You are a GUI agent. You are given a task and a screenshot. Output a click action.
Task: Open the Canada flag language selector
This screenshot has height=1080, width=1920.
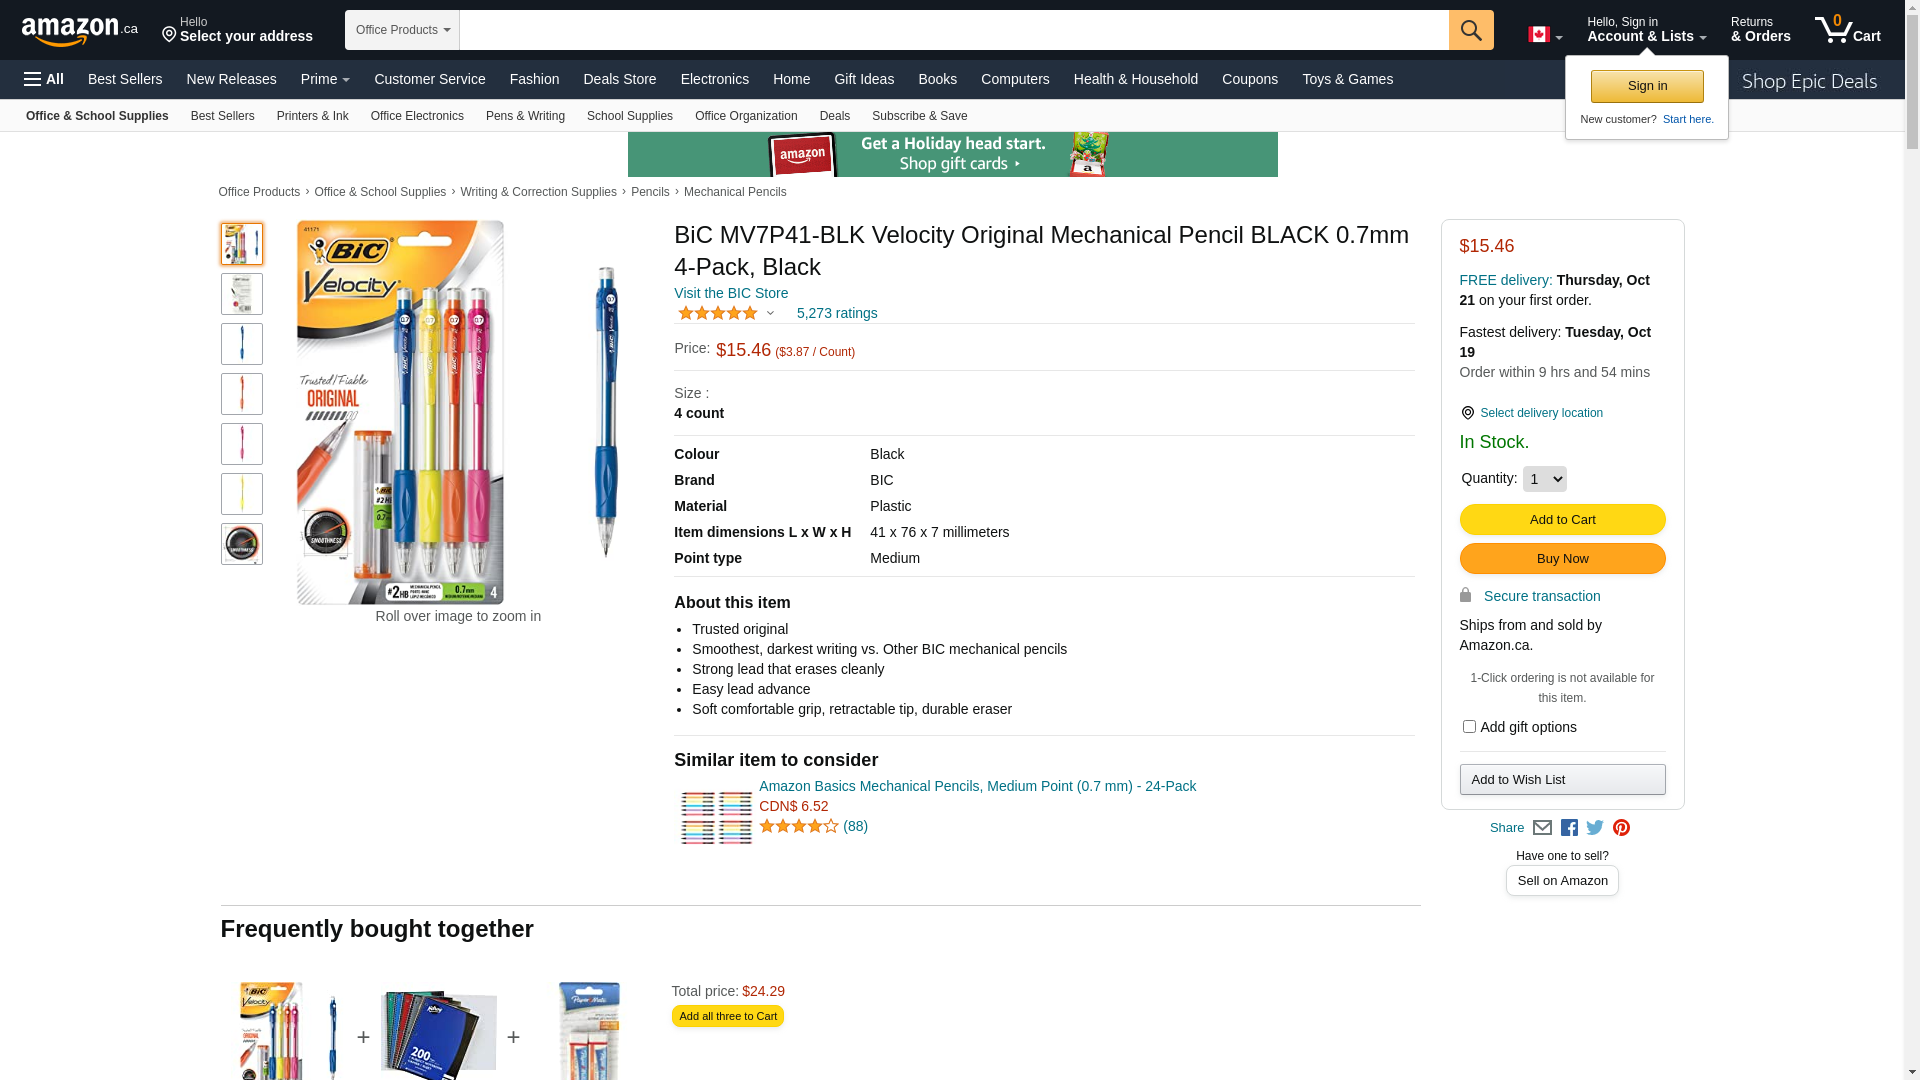pos(1545,35)
